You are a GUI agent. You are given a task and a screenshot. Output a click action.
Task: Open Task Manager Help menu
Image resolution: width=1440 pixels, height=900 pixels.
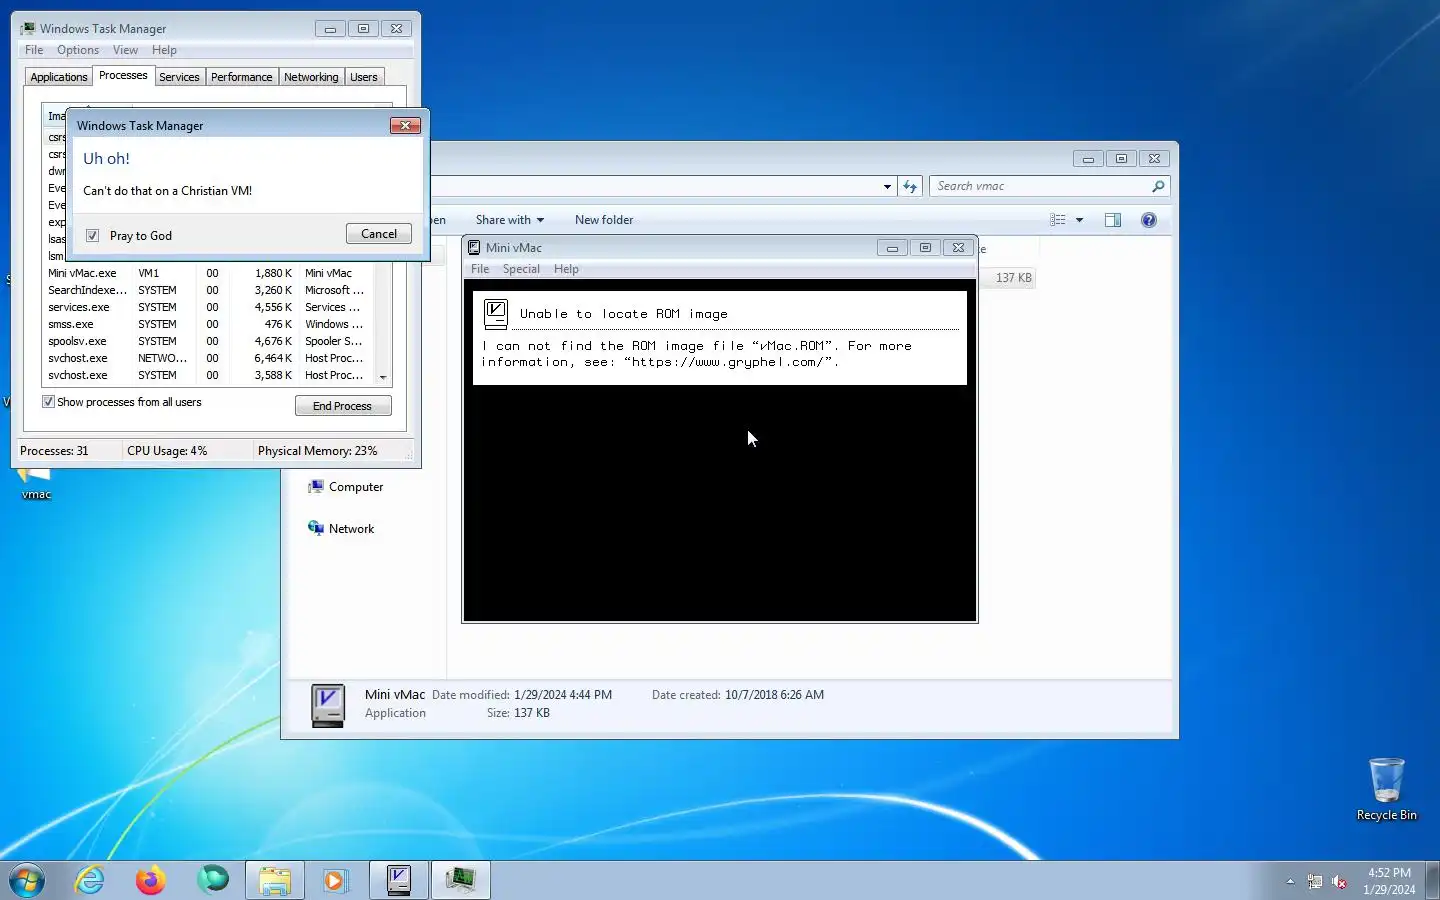164,50
